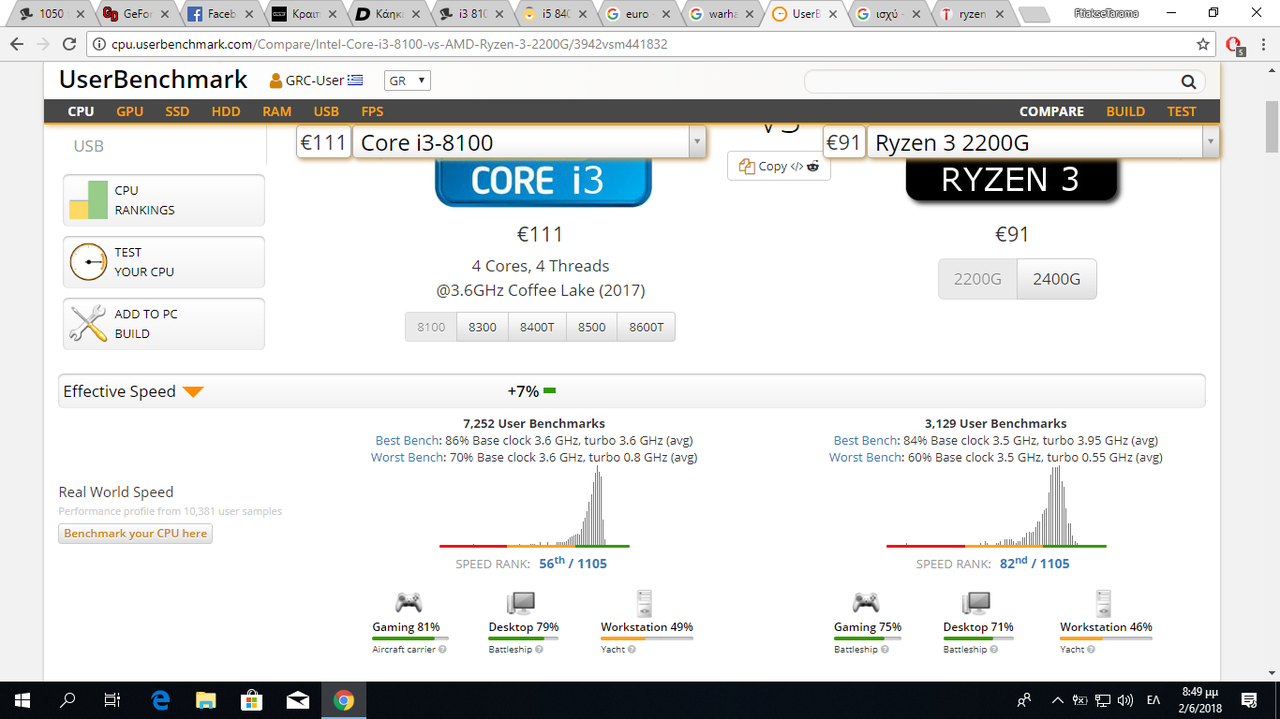Open the Core i3 Best Bench link
Screen dimensions: 1280x719
(408, 440)
